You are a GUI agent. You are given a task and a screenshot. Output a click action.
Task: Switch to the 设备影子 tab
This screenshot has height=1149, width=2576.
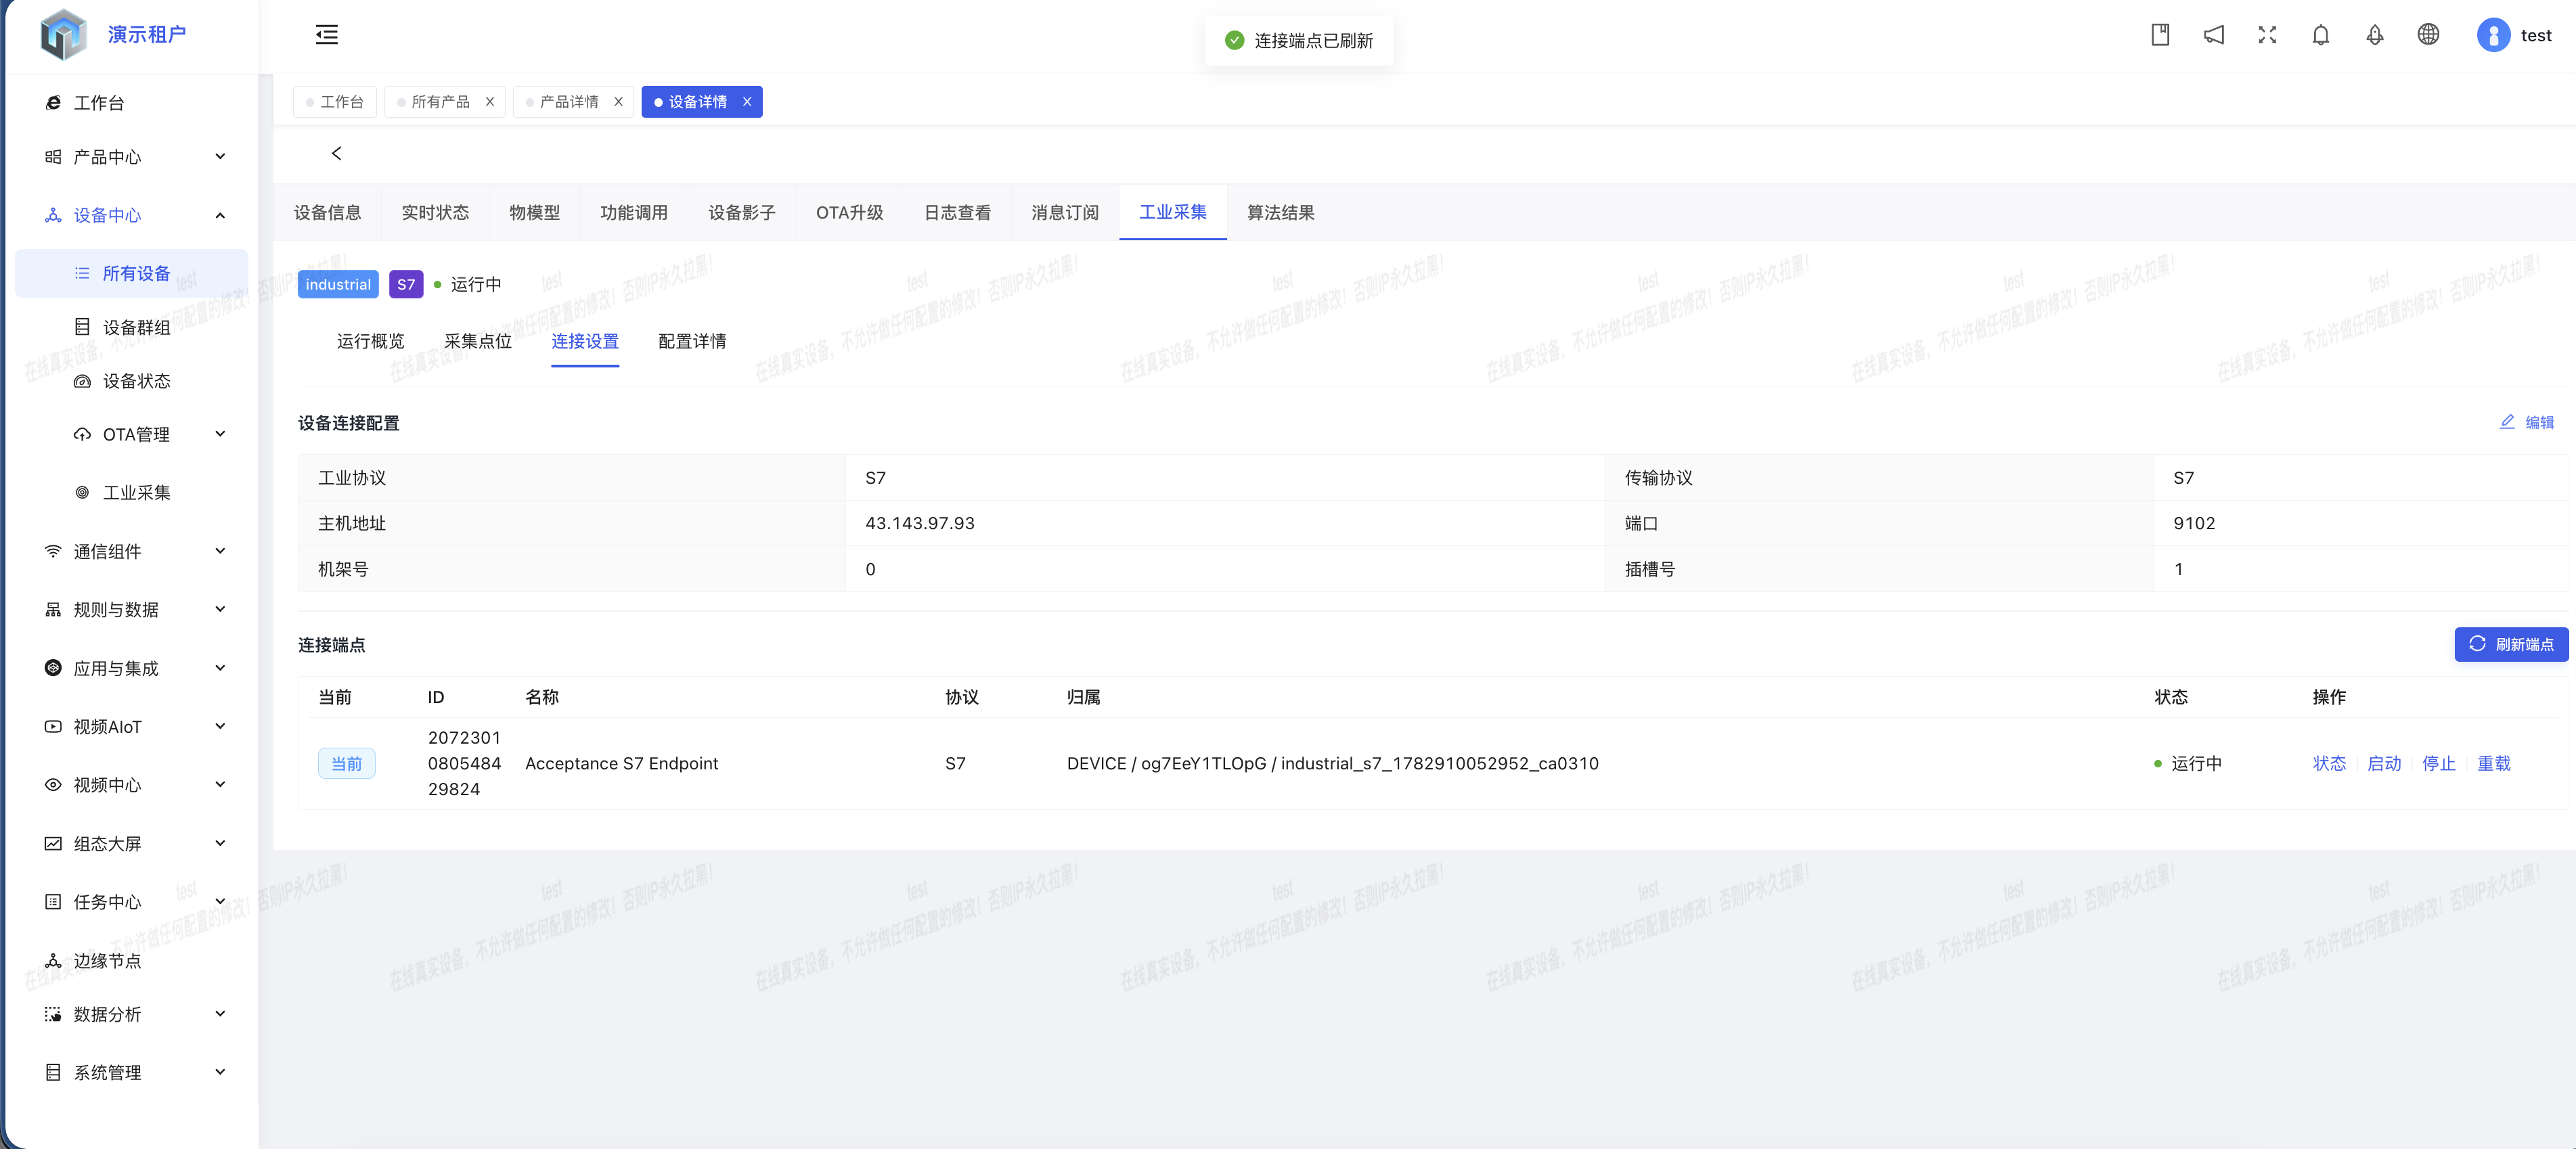742,212
